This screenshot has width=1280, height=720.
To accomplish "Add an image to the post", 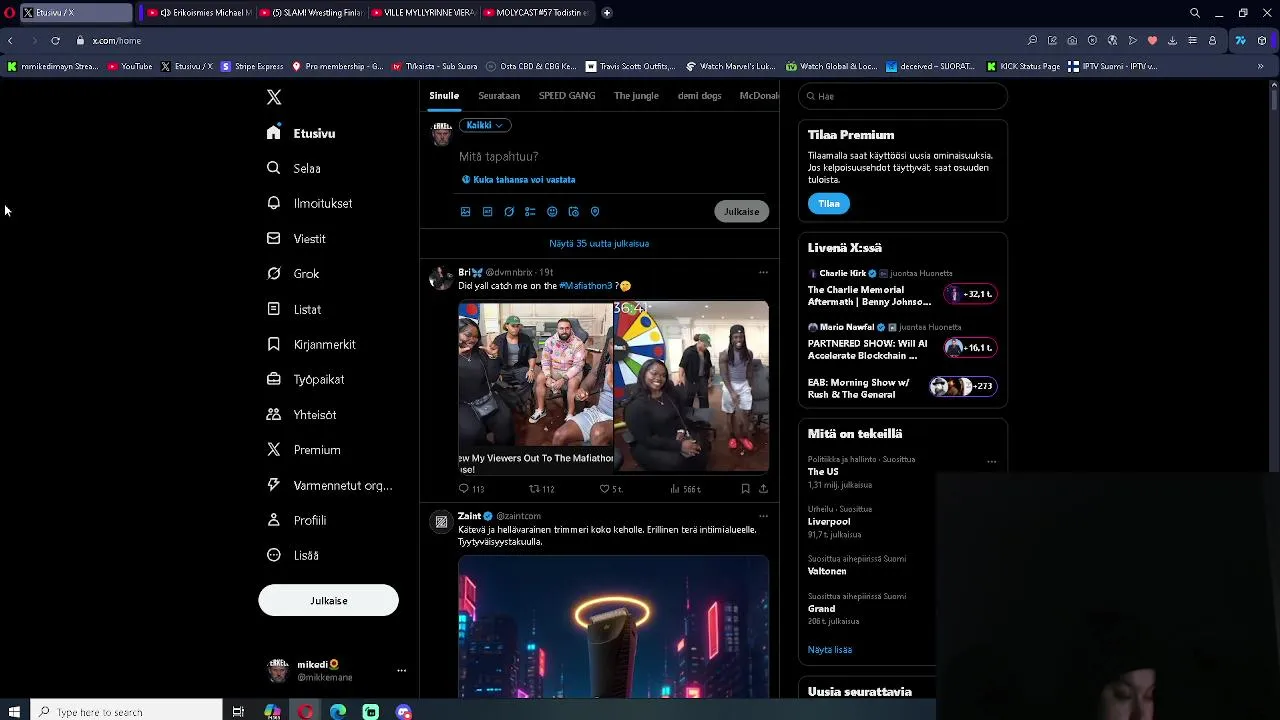I will click(465, 212).
